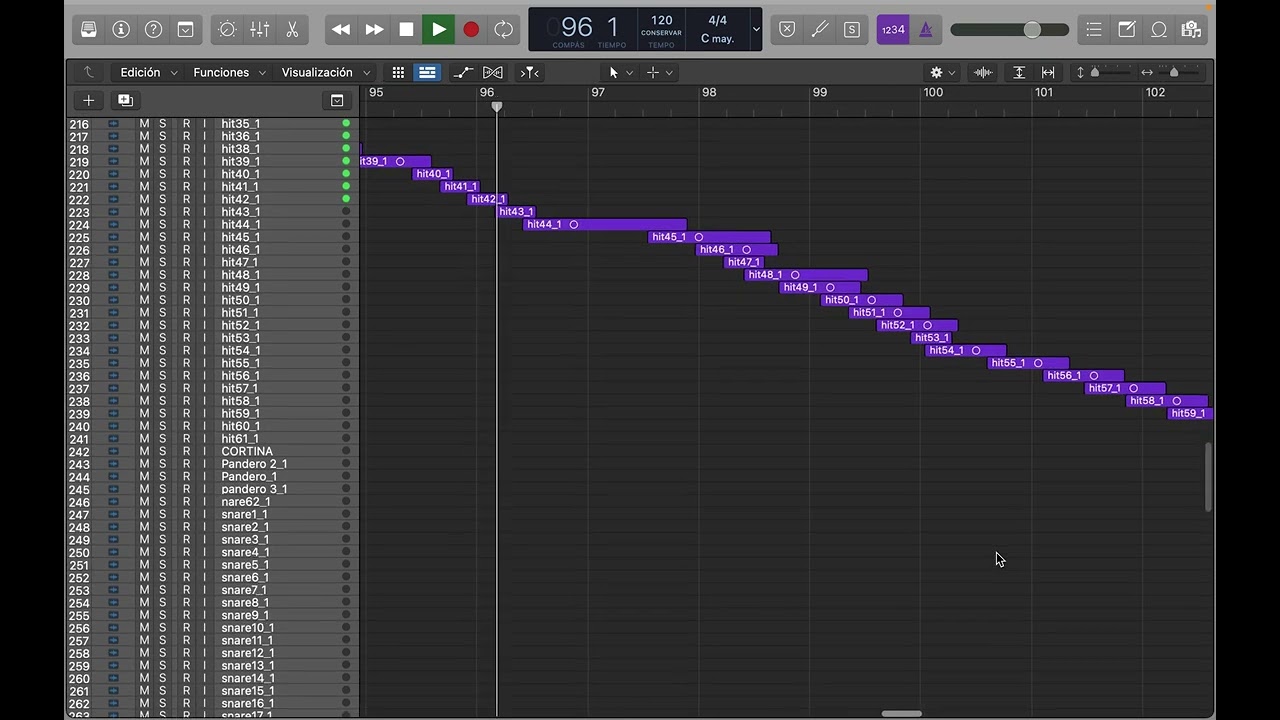Open Smart Controls dial icon
The width and height of the screenshot is (1280, 720).
[x=227, y=30]
